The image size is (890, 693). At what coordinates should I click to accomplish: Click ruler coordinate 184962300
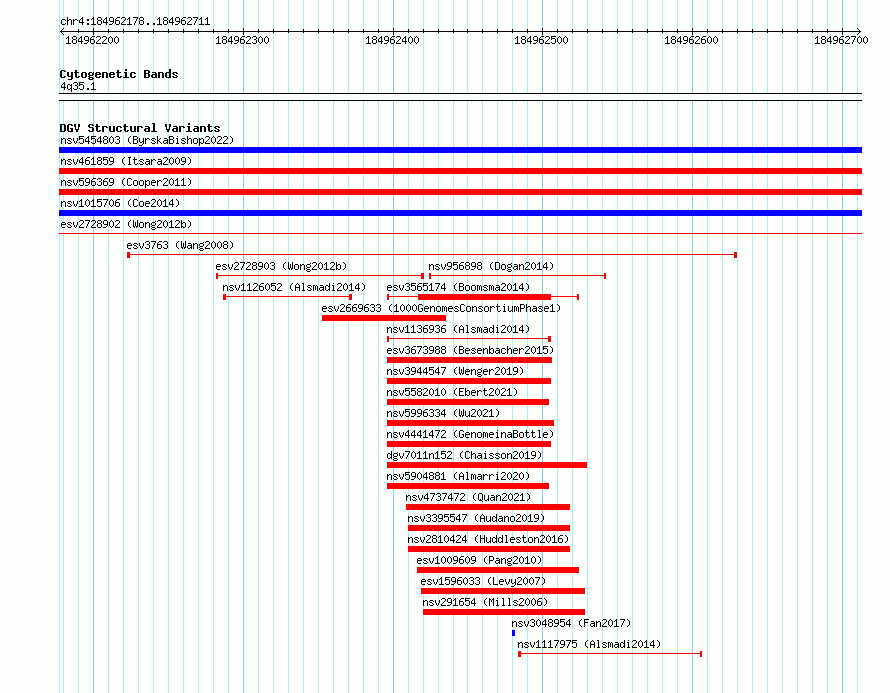(x=242, y=40)
